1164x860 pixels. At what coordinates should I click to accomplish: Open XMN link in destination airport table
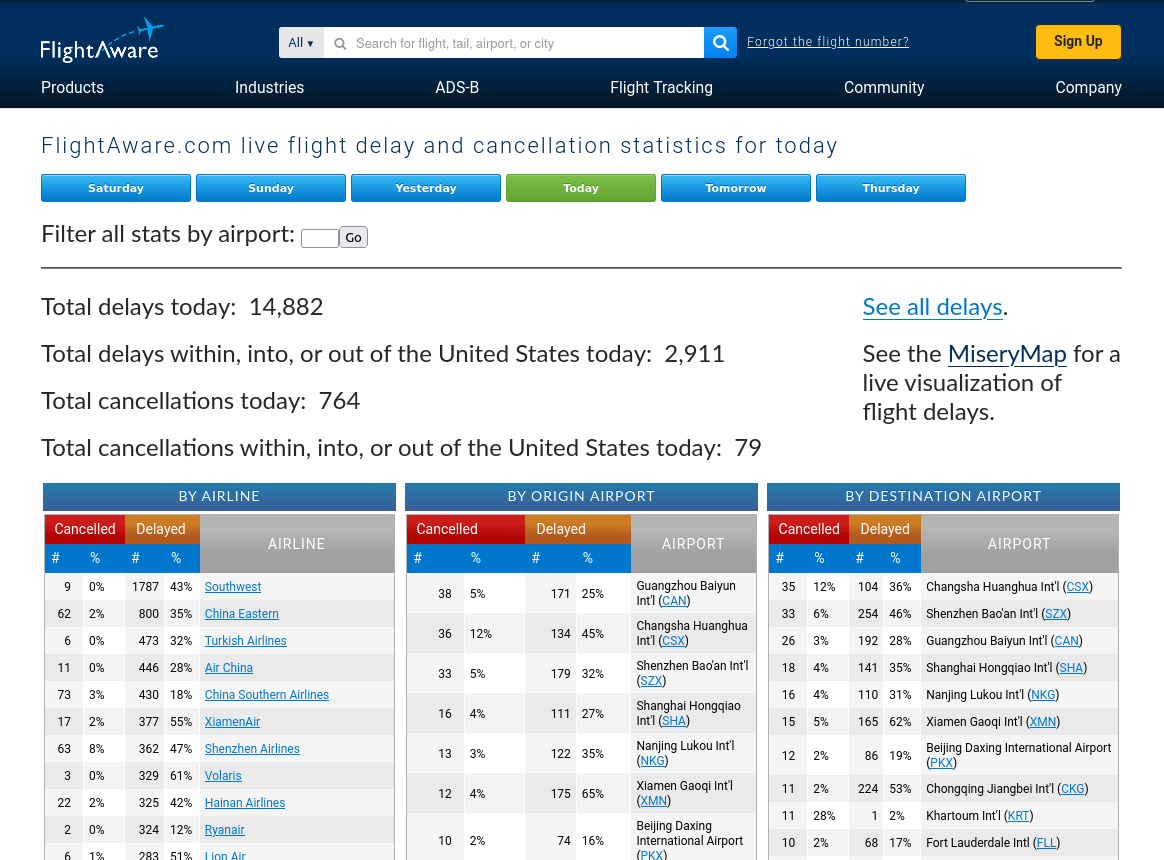(1043, 722)
